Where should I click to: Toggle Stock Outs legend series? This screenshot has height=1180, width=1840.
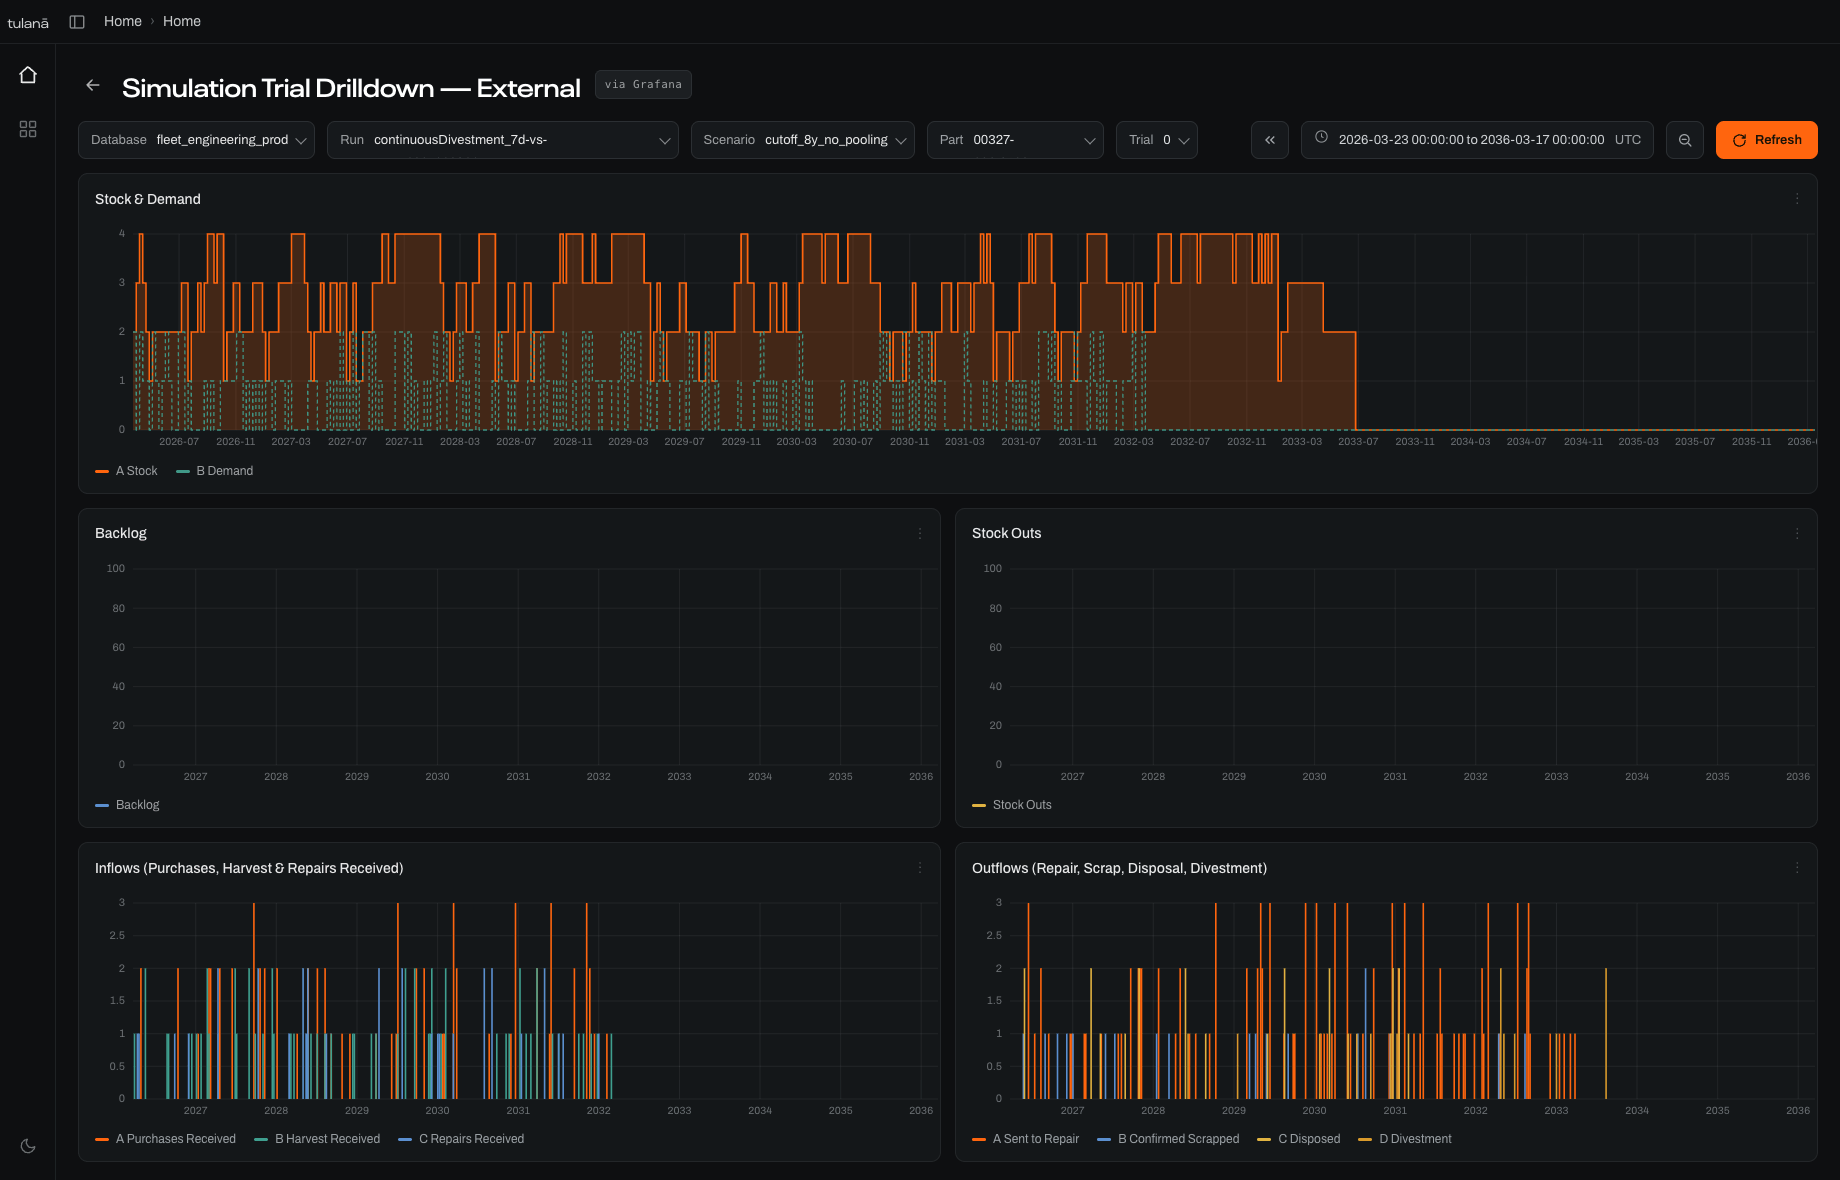[1012, 805]
